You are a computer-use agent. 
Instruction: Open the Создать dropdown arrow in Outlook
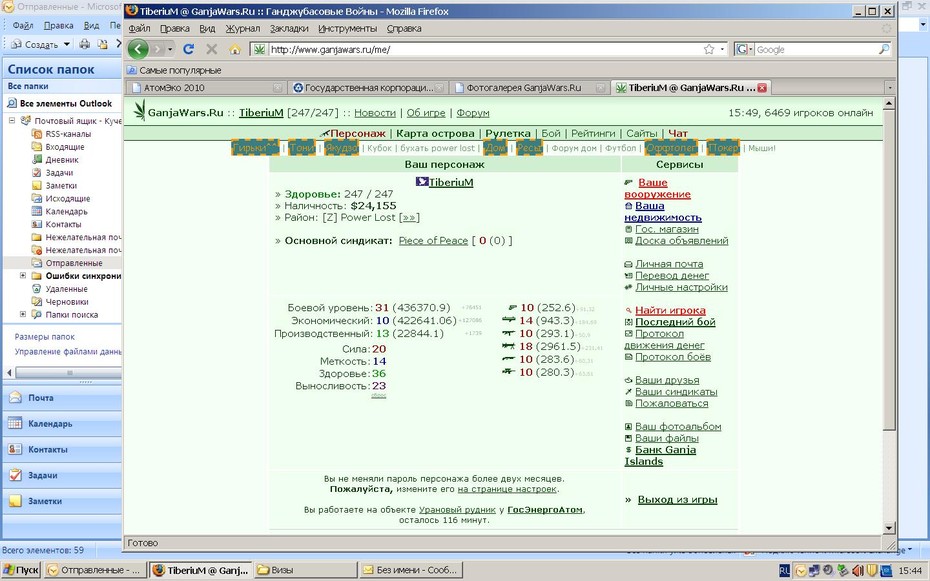click(x=67, y=44)
